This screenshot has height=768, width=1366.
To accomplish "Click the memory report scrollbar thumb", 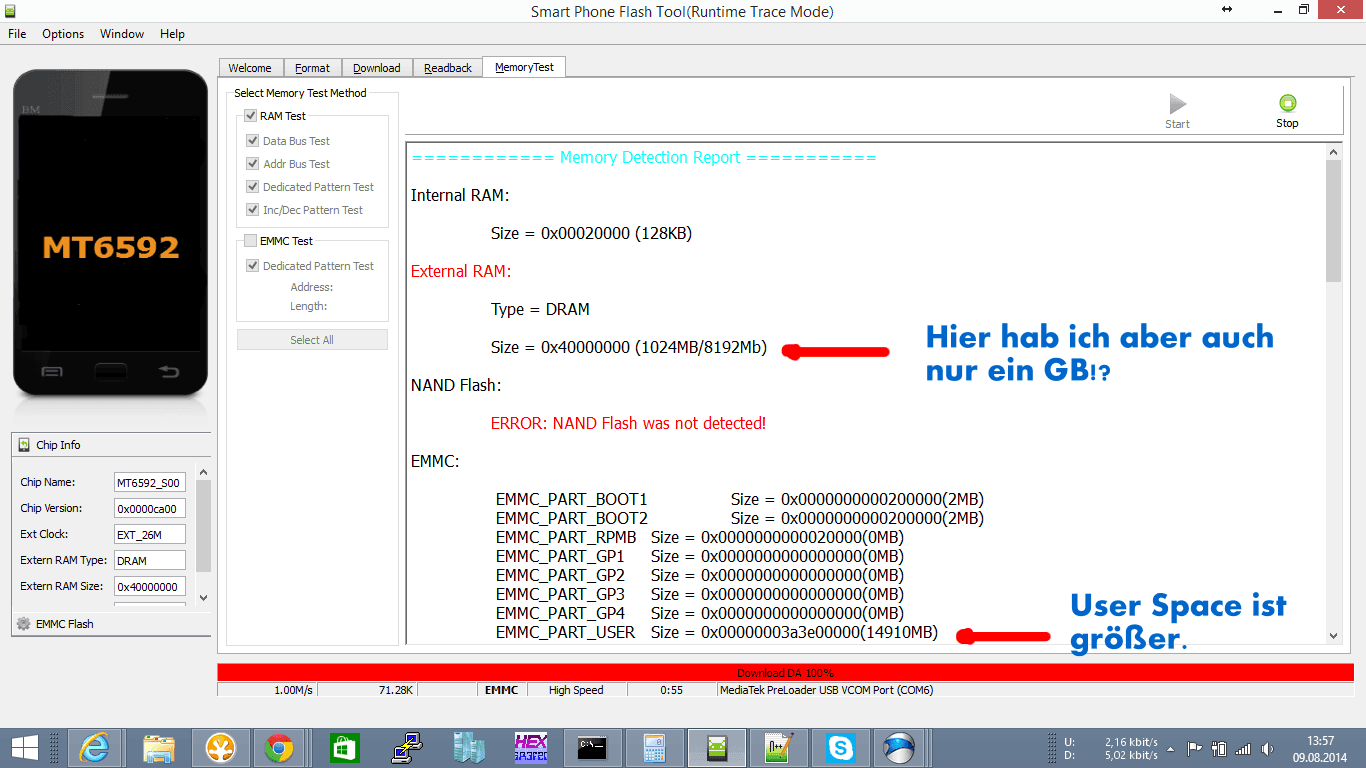I will pyautogui.click(x=1333, y=220).
